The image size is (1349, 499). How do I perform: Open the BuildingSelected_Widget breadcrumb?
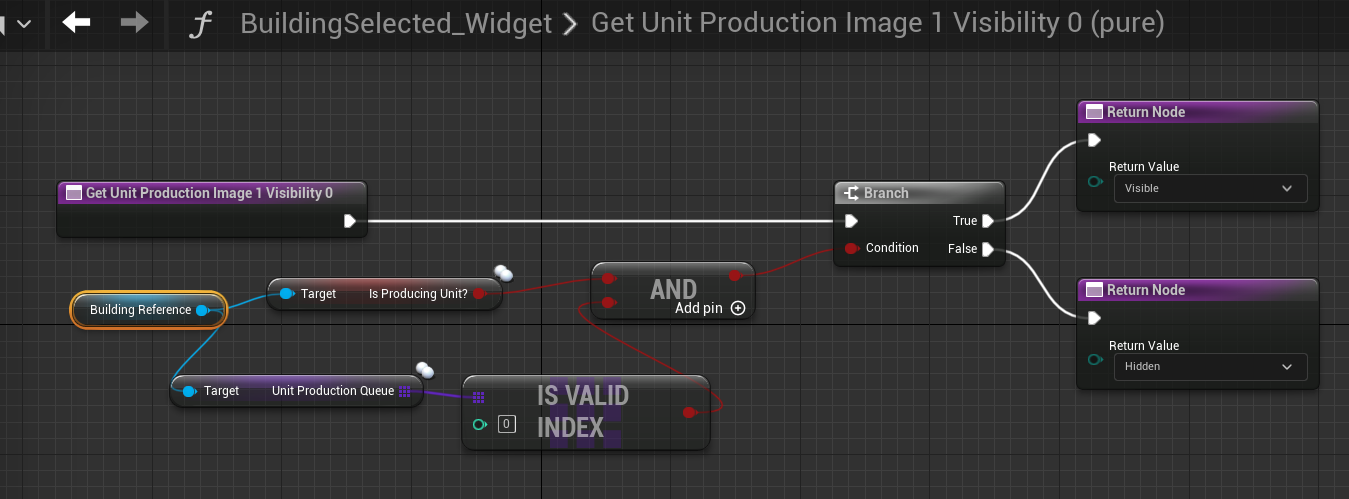(x=396, y=23)
